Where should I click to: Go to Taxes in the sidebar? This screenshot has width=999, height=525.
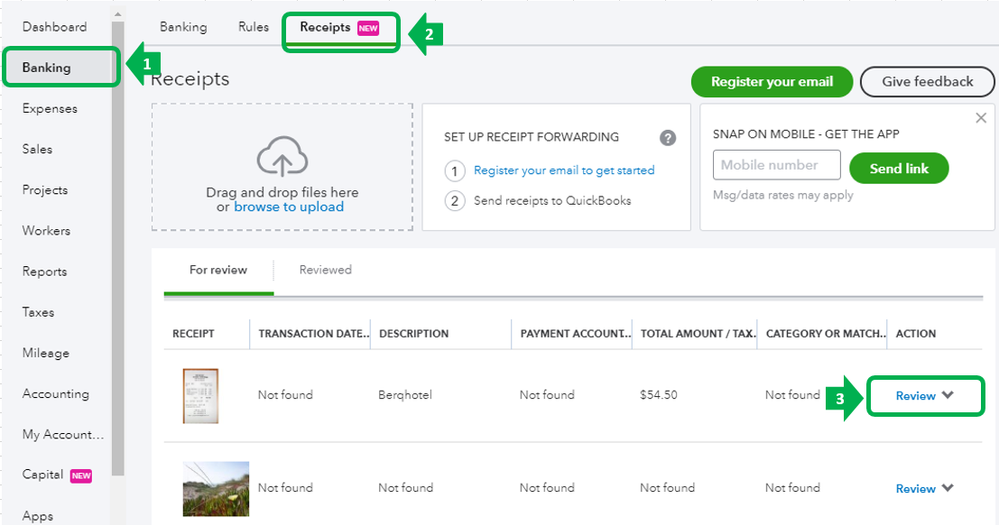tap(38, 312)
